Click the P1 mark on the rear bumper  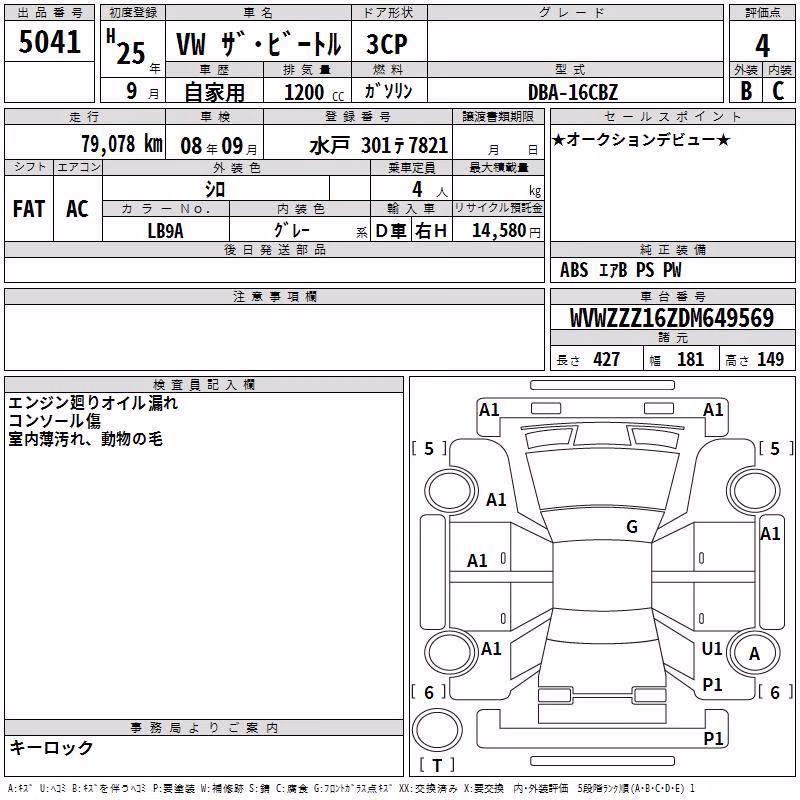pyautogui.click(x=713, y=738)
